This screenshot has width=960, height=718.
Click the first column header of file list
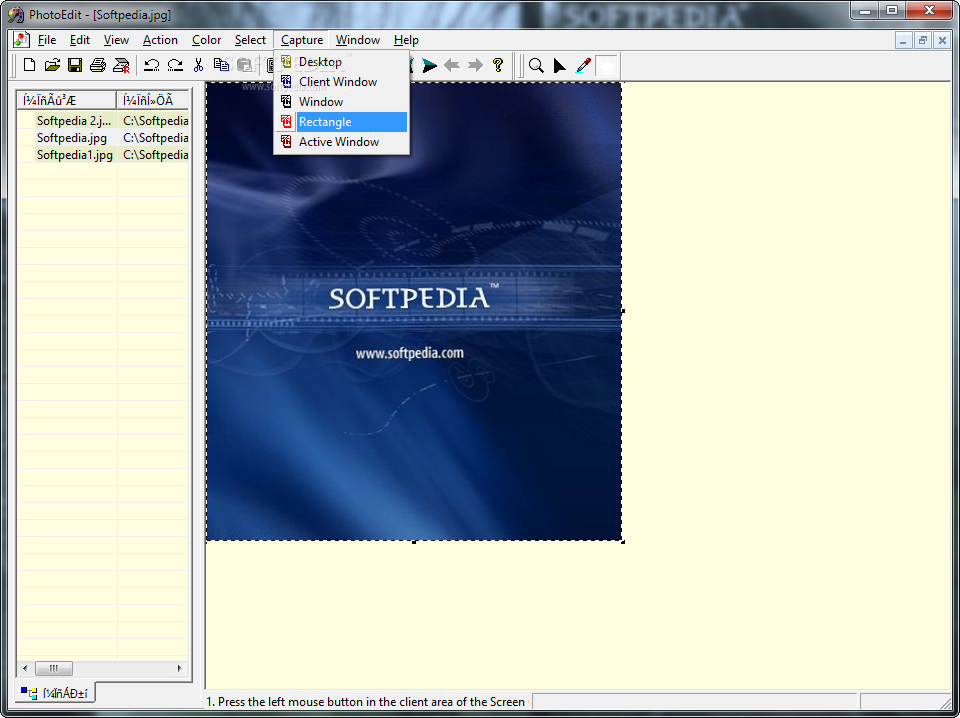click(67, 100)
